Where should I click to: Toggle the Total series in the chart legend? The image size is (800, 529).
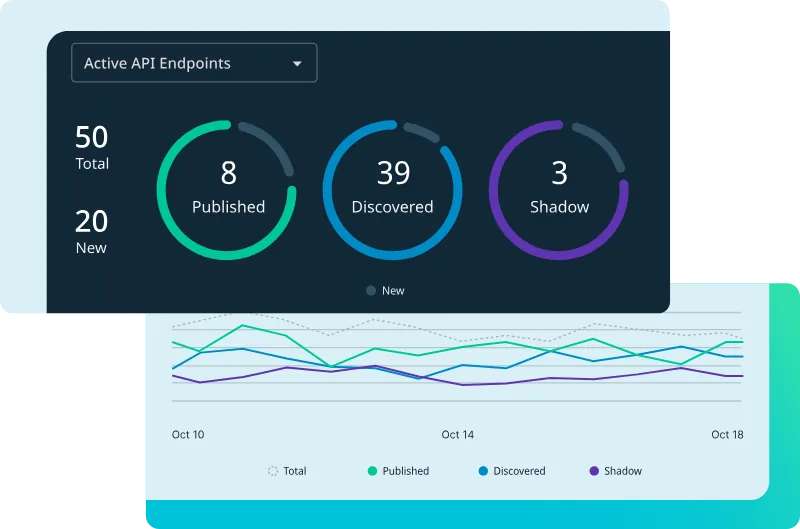(x=287, y=471)
